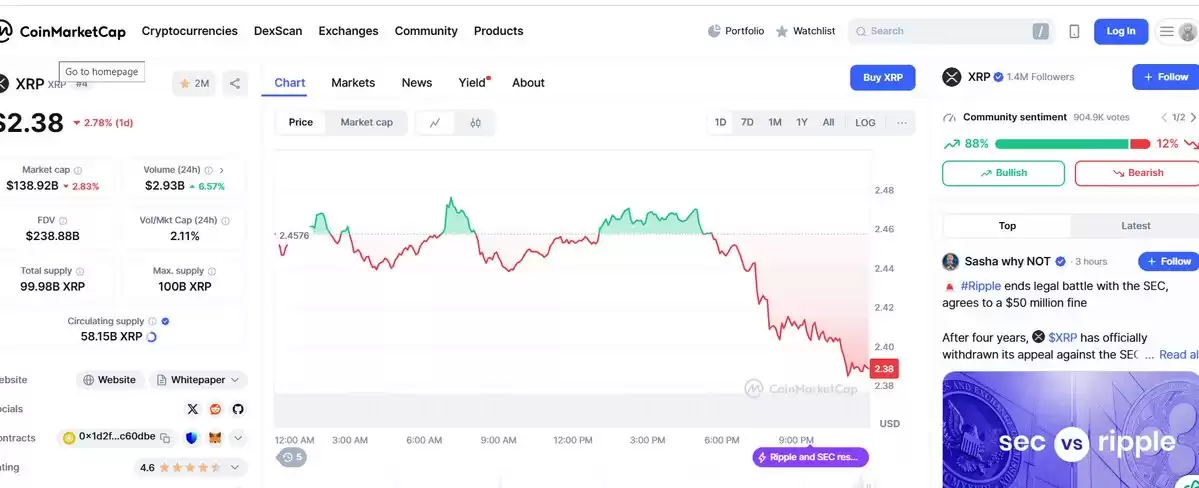Switch feed to Latest posts
Image resolution: width=1199 pixels, height=488 pixels.
pyautogui.click(x=1135, y=226)
